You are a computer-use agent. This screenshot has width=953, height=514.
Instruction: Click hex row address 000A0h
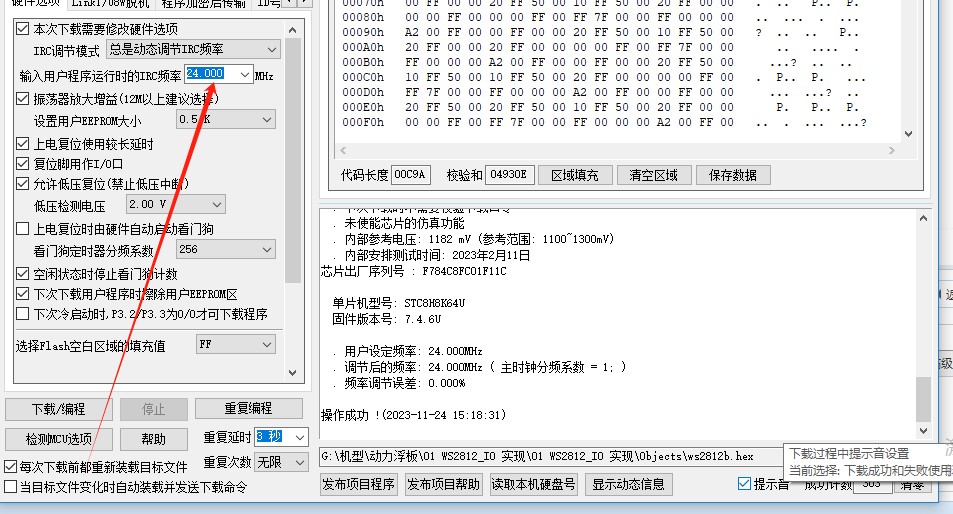pyautogui.click(x=363, y=47)
